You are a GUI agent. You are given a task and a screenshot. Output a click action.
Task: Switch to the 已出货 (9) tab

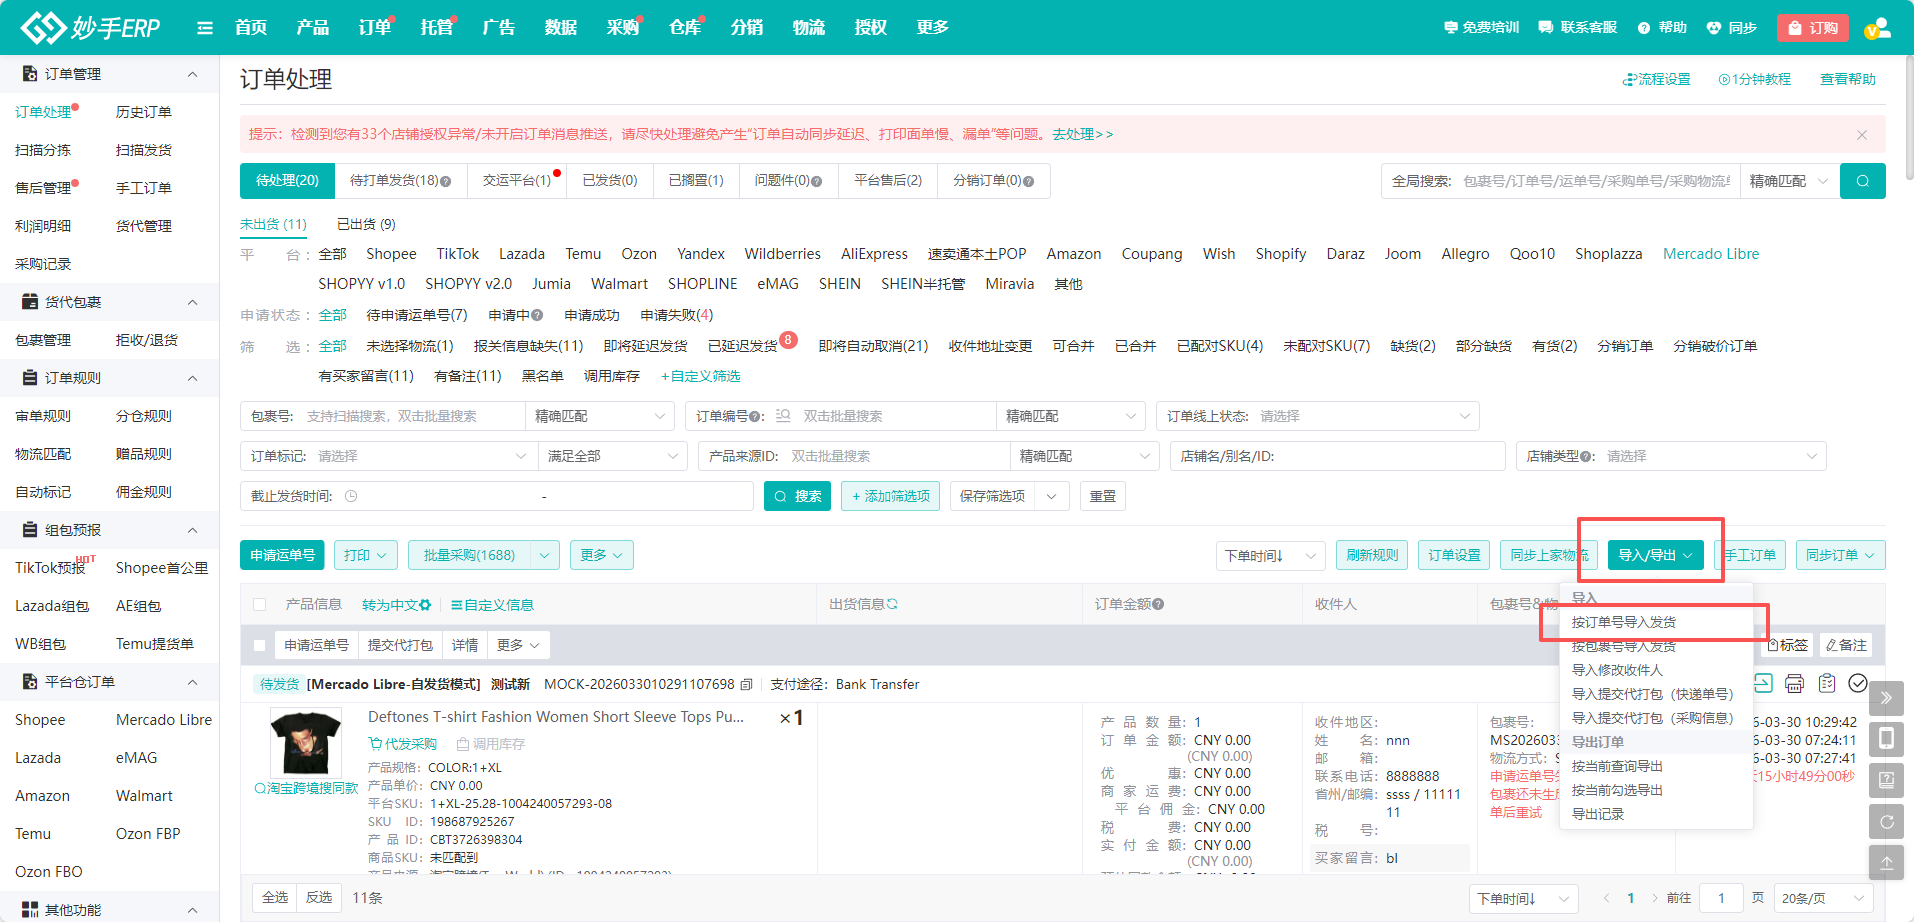(x=365, y=224)
